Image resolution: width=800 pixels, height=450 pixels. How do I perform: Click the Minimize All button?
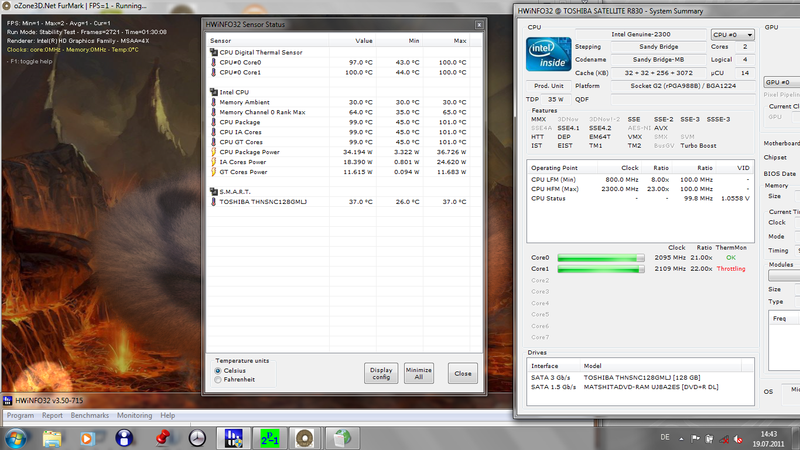click(419, 373)
